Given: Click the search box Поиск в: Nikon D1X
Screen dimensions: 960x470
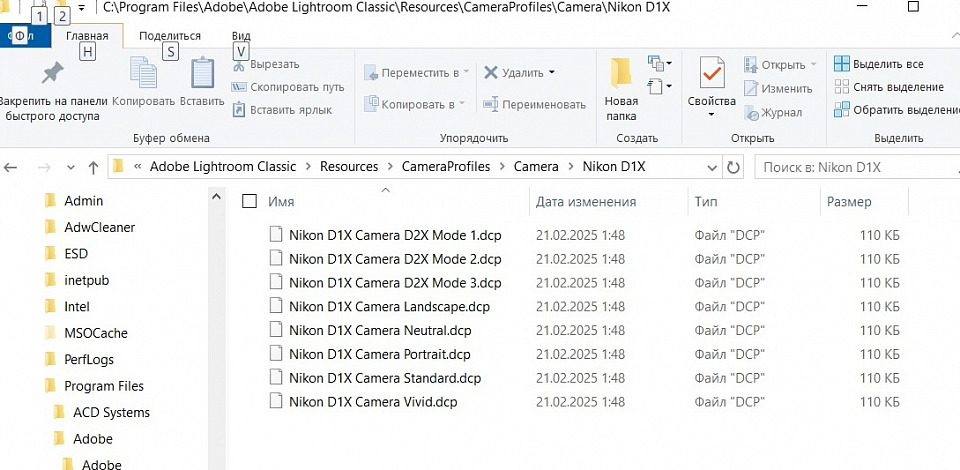Looking at the screenshot, I should [x=857, y=166].
